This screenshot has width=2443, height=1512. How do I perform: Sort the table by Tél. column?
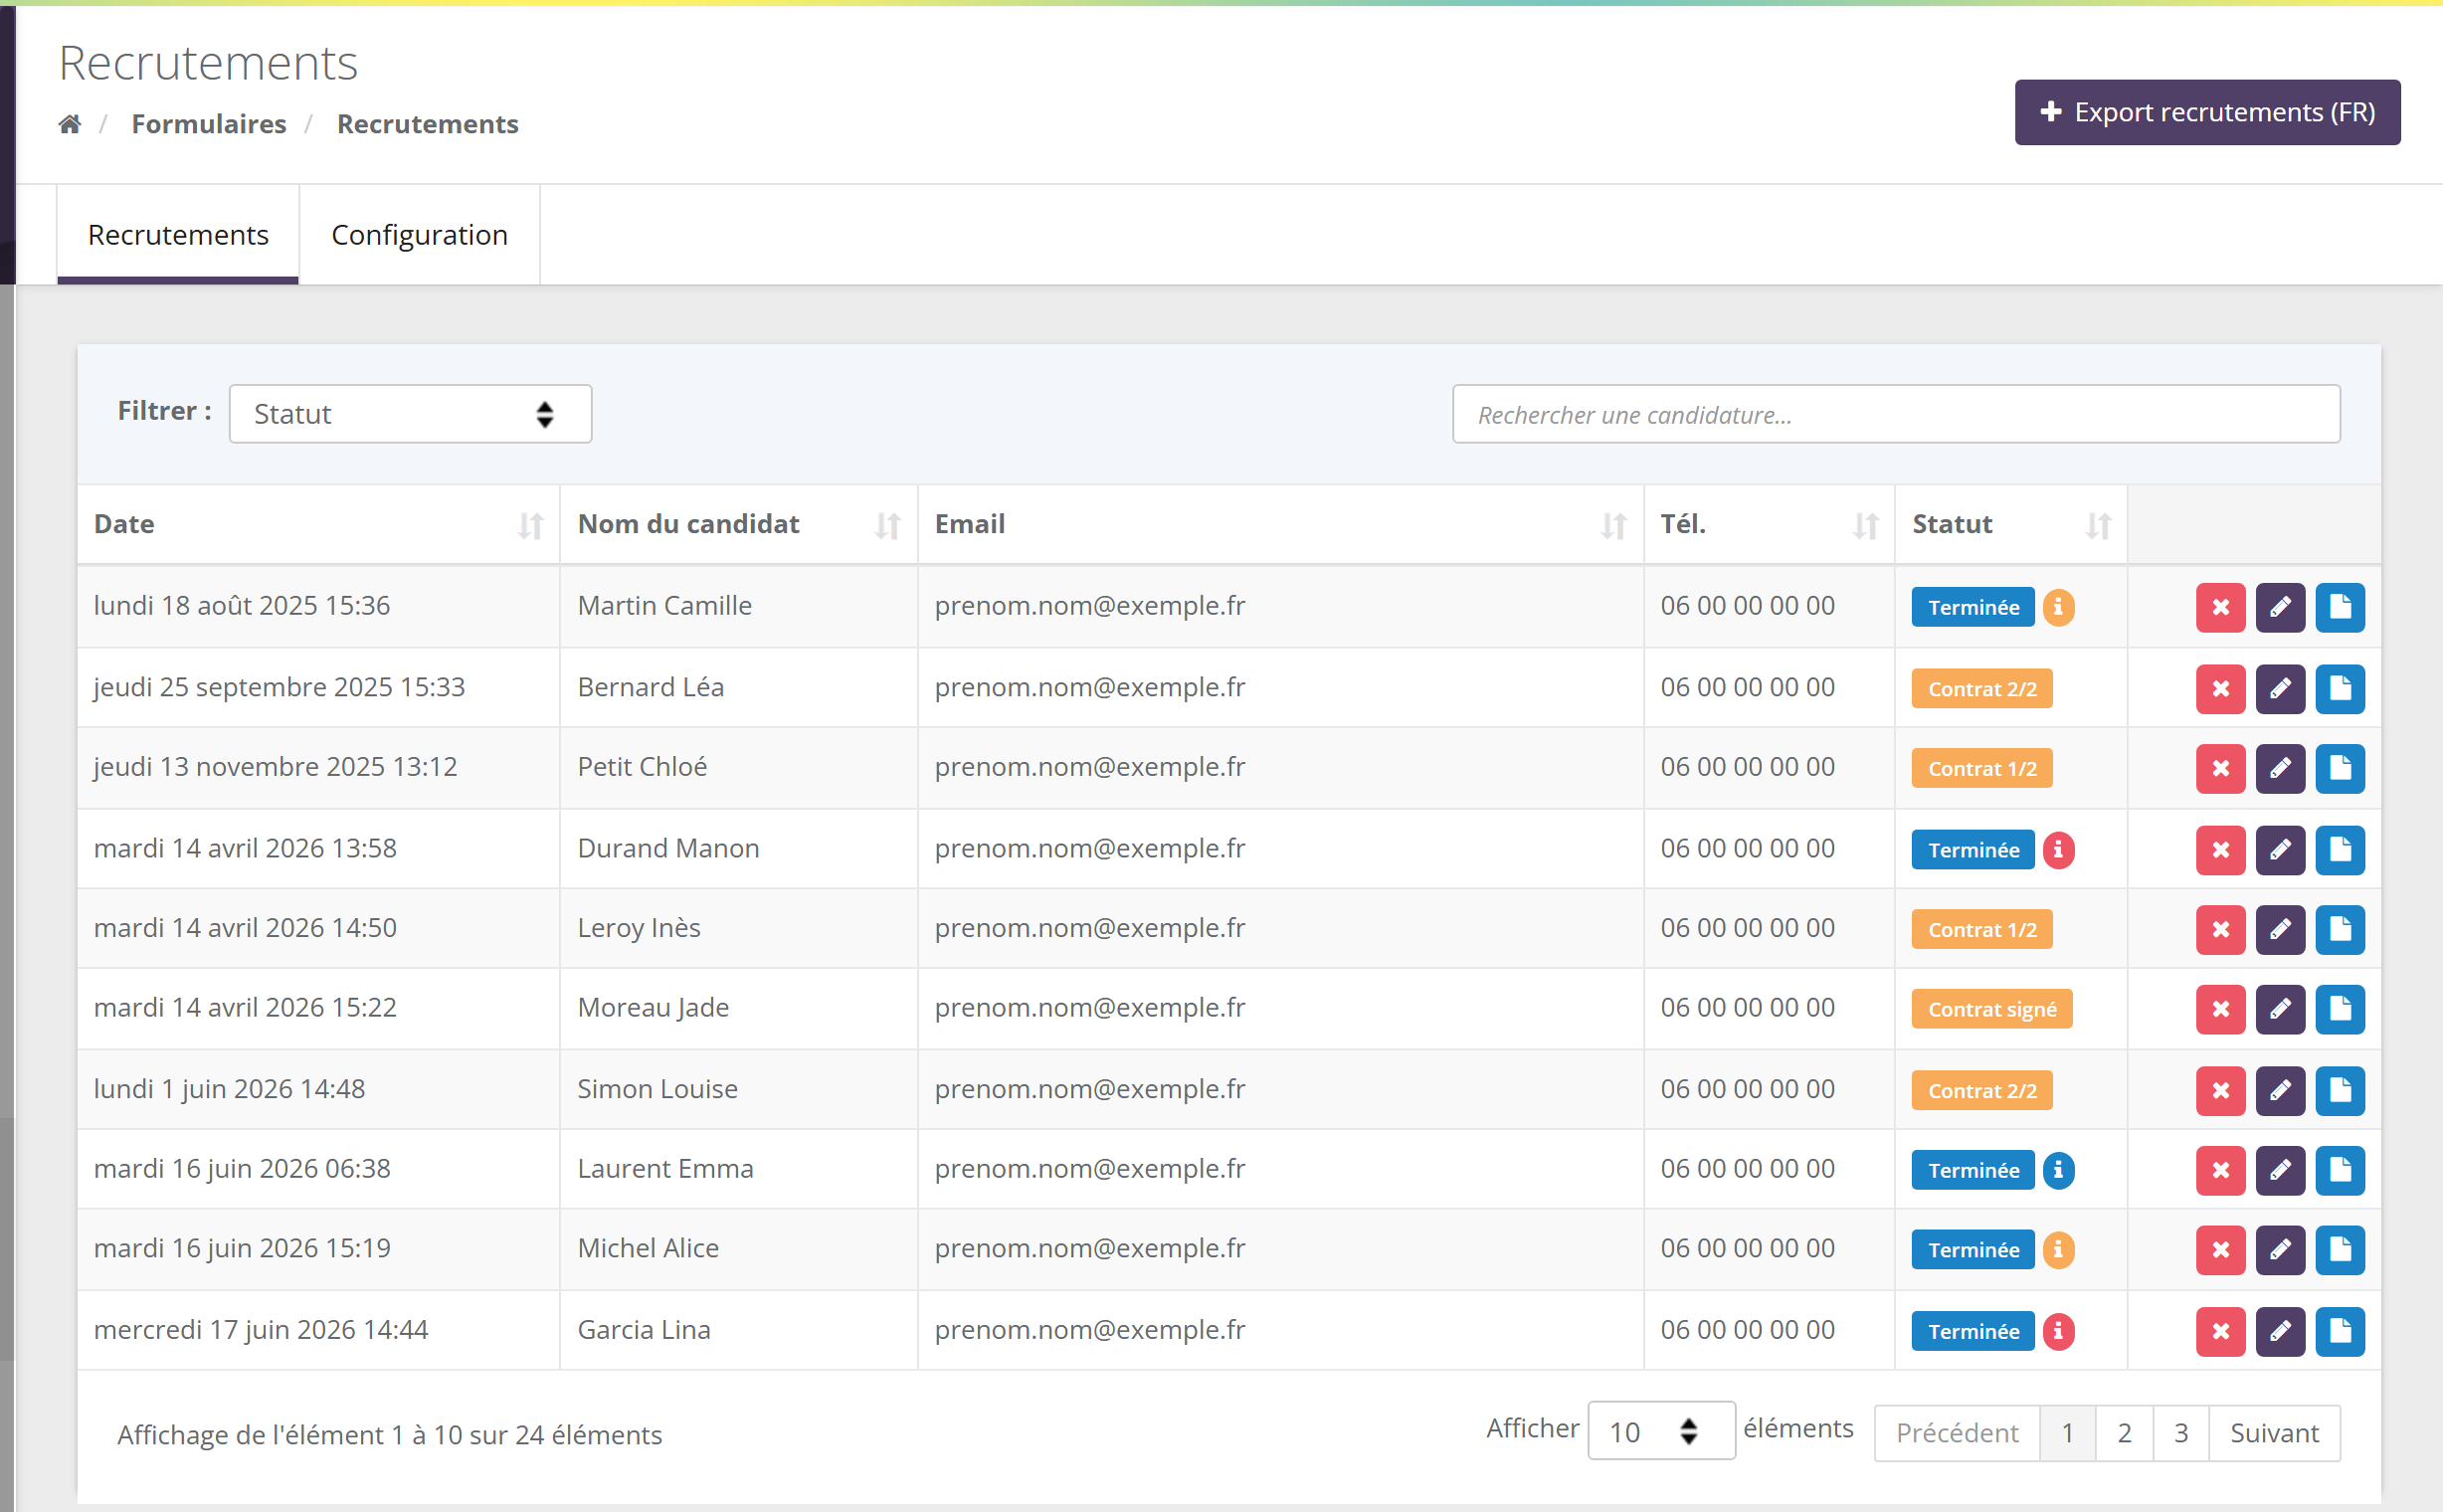(1769, 524)
